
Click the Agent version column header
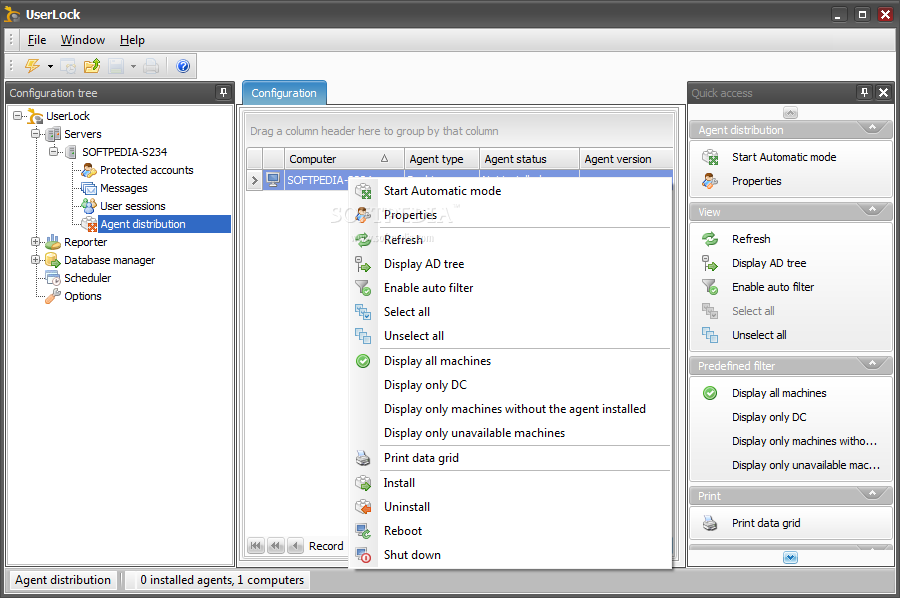click(x=626, y=158)
